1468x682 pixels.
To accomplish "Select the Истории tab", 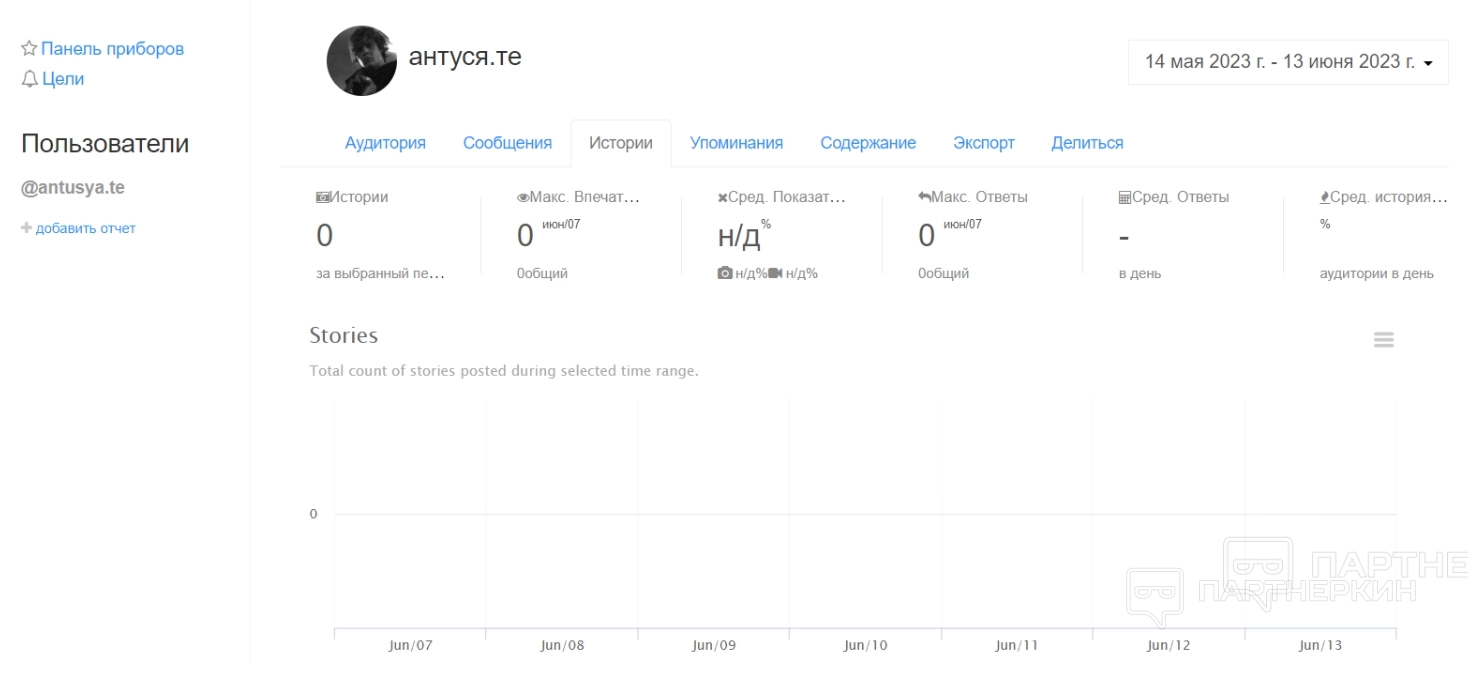I will 620,143.
